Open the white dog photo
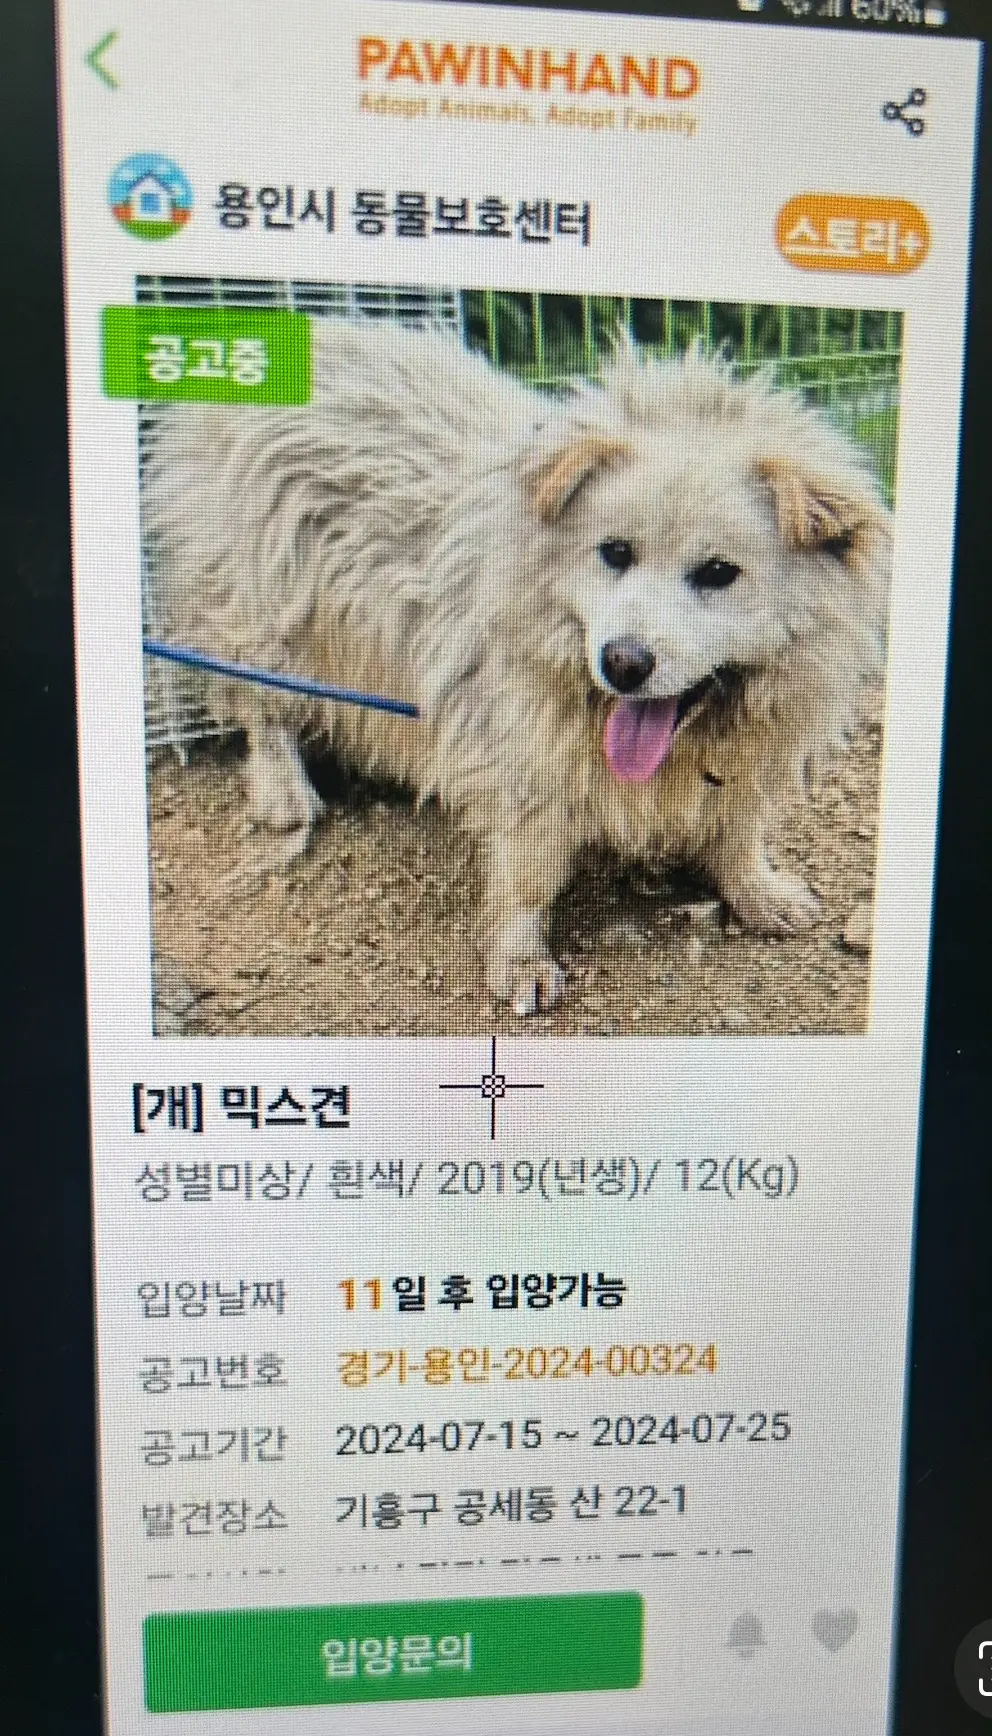Viewport: 992px width, 1736px height. point(520,655)
